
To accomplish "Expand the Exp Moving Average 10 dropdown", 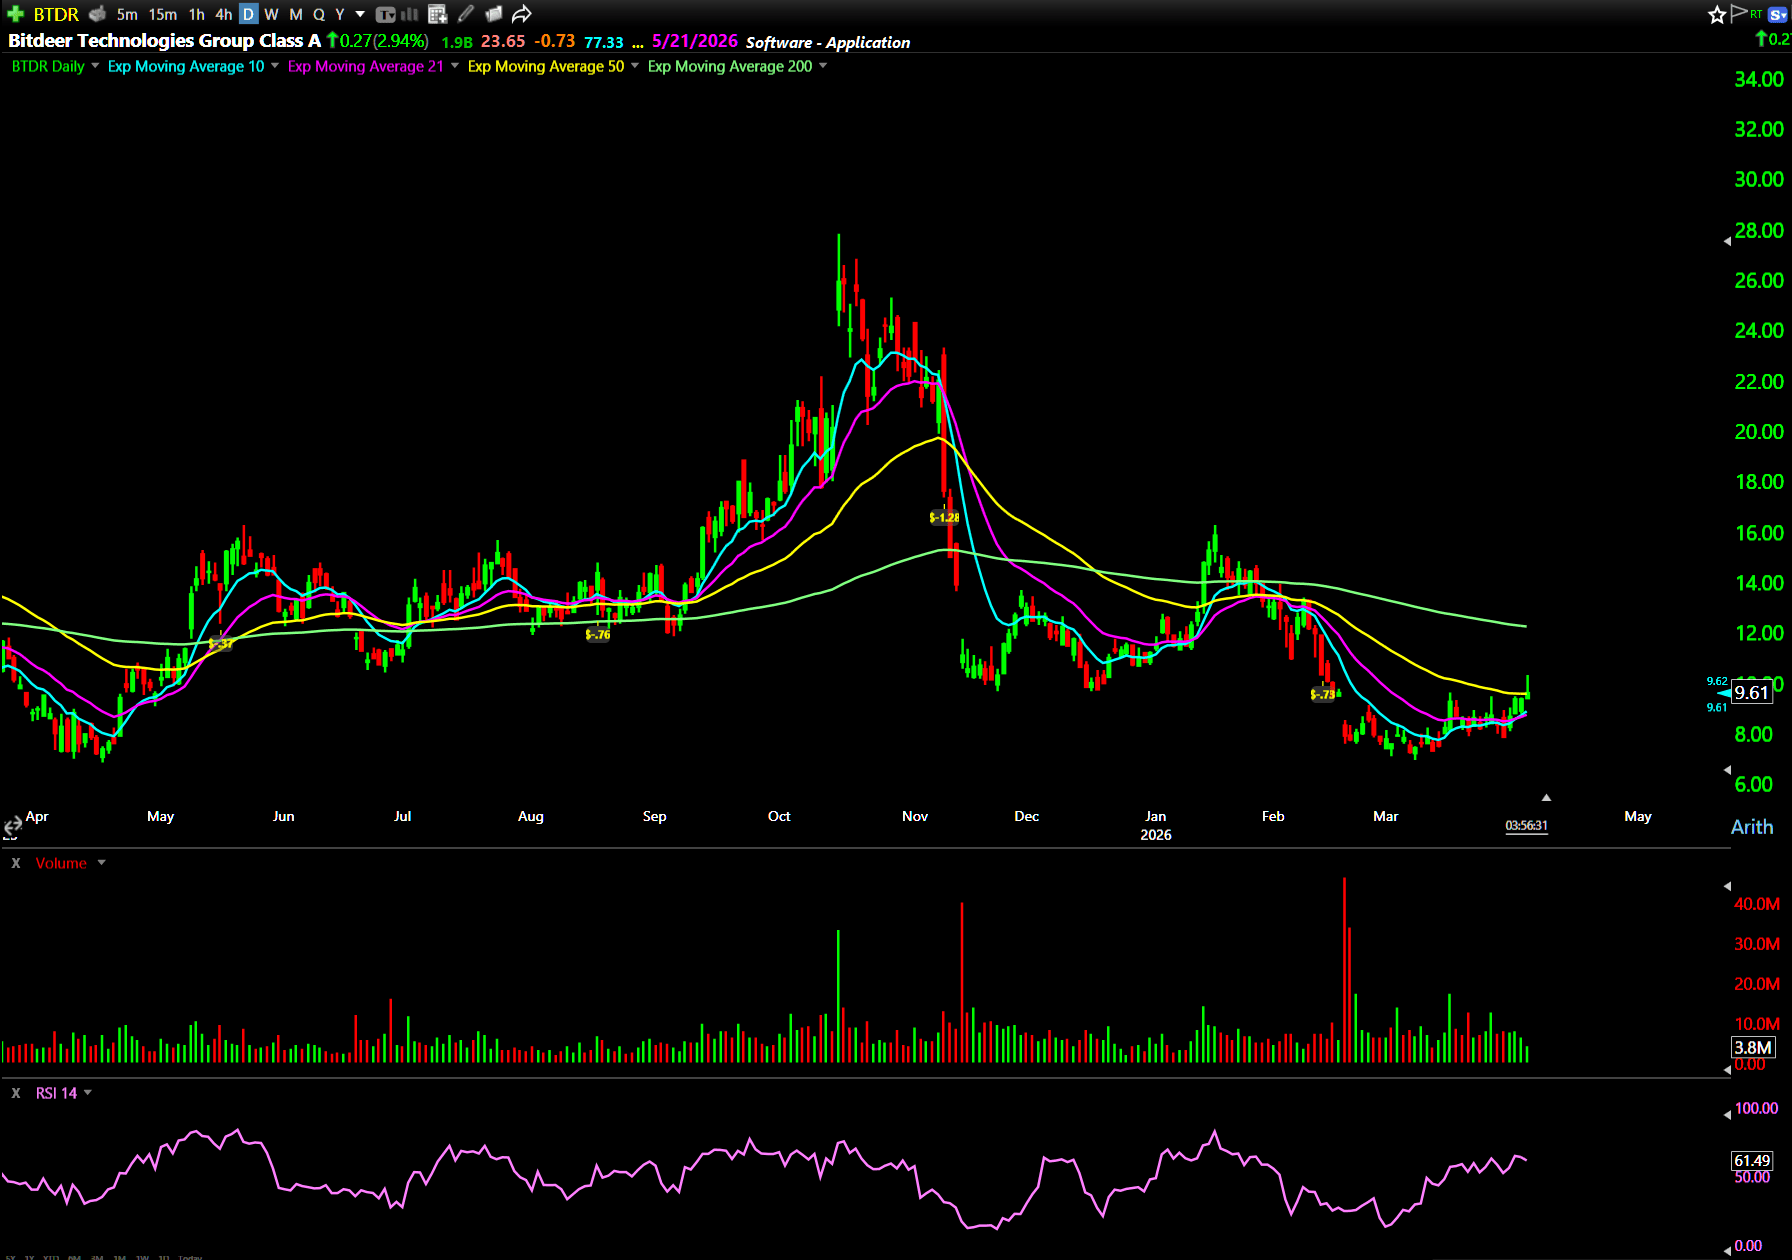I will 275,66.
